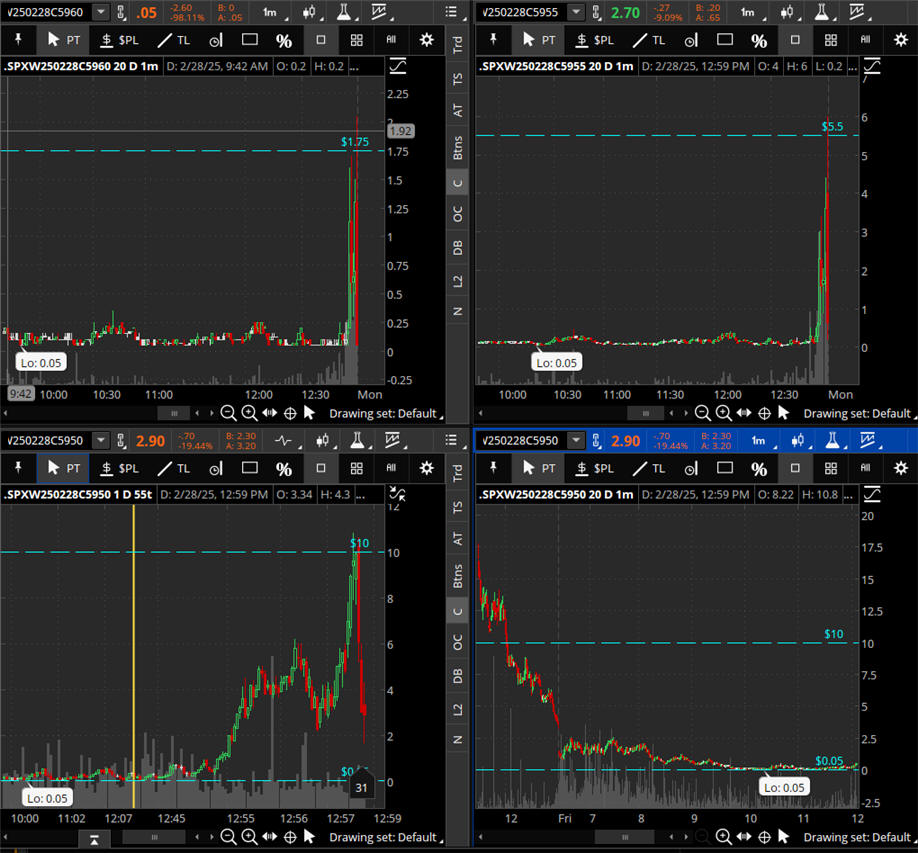Open drawing settings gear in top-left toolbar
Image resolution: width=918 pixels, height=853 pixels.
pyautogui.click(x=427, y=40)
